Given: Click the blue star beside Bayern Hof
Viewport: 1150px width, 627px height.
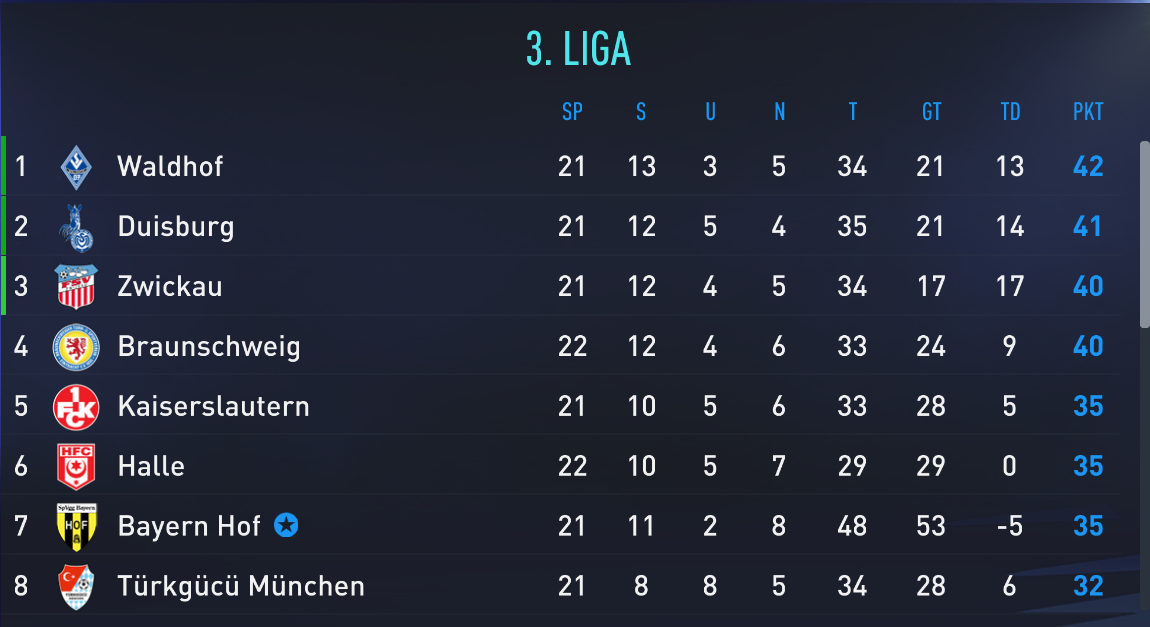Looking at the screenshot, I should pos(286,525).
